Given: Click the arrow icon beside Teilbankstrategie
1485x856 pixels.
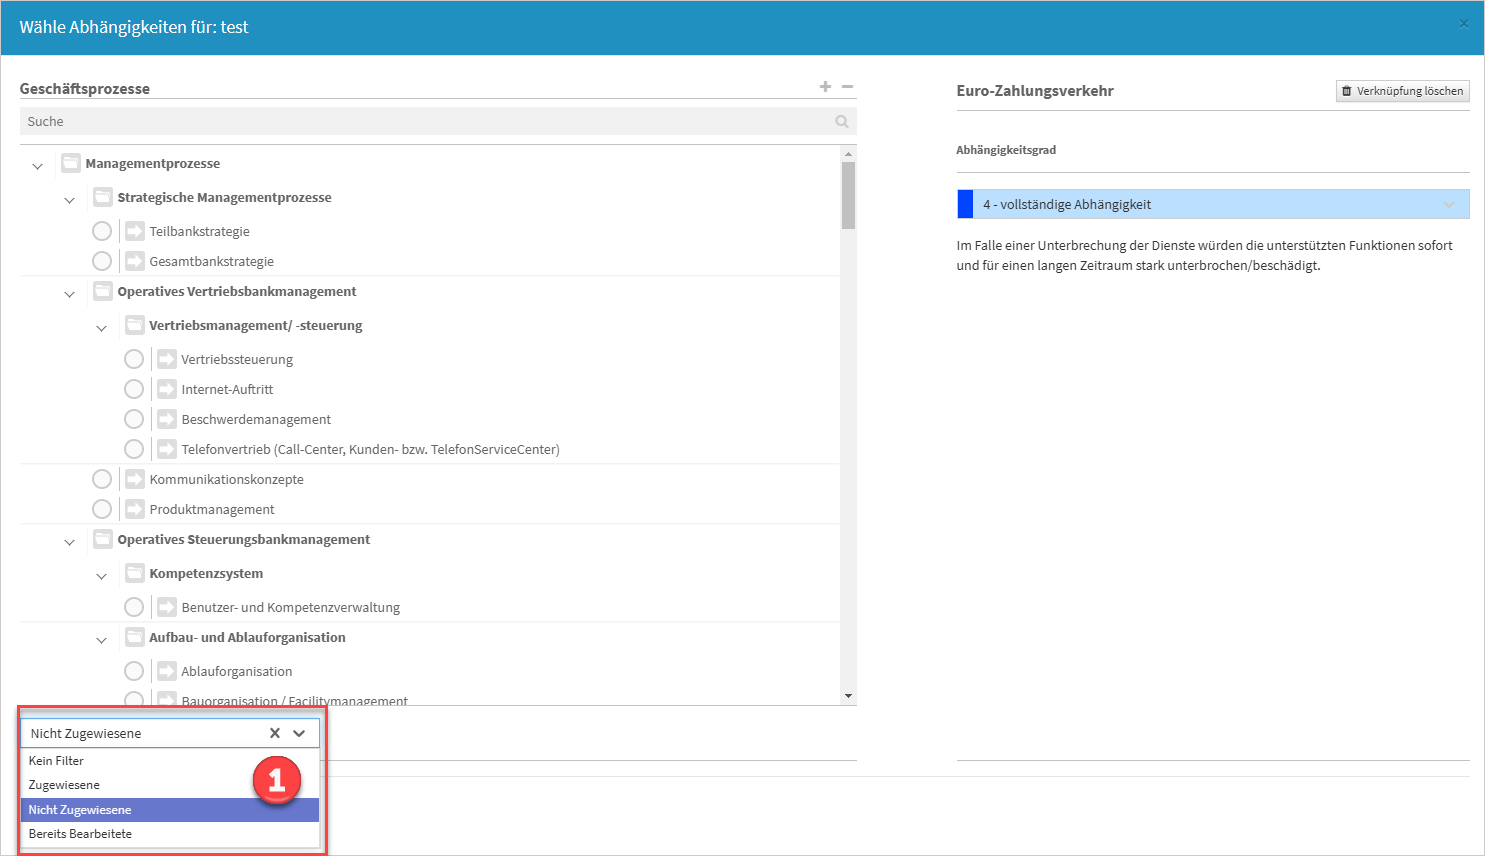Looking at the screenshot, I should 135,231.
